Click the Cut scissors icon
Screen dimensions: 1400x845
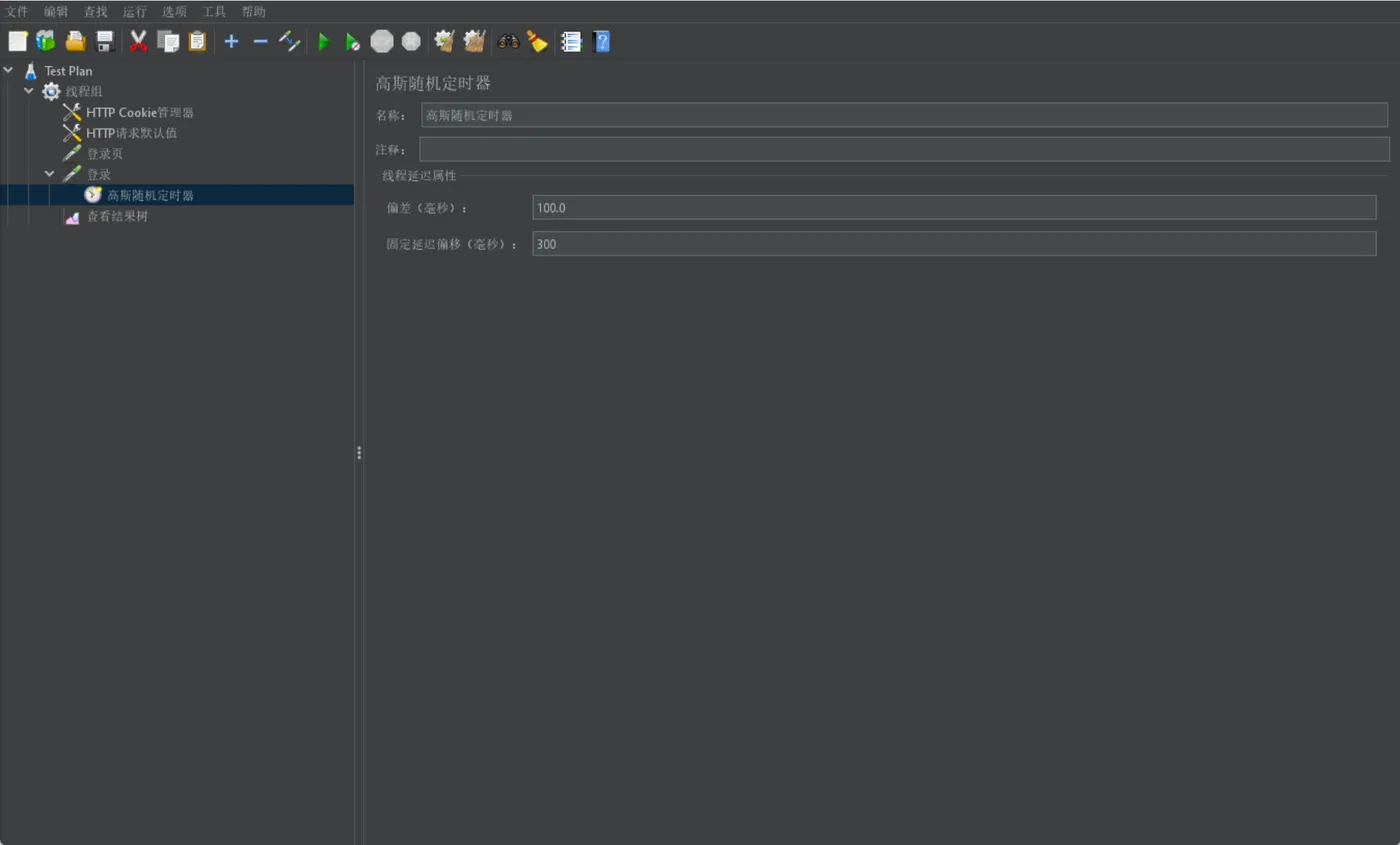(x=139, y=41)
